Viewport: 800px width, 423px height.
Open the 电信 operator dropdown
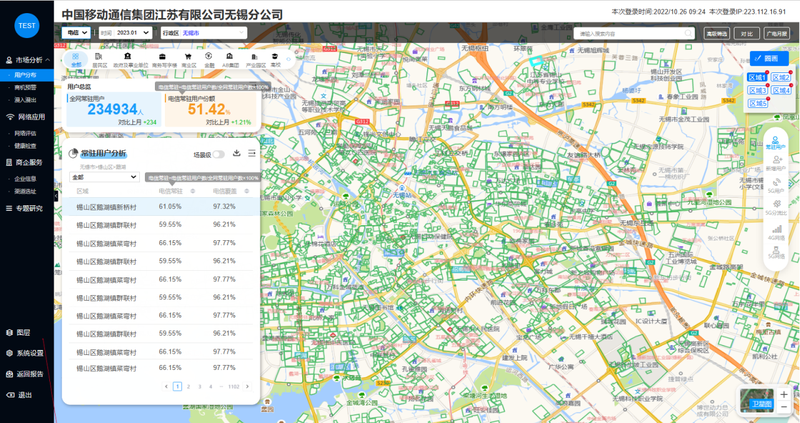pos(76,33)
